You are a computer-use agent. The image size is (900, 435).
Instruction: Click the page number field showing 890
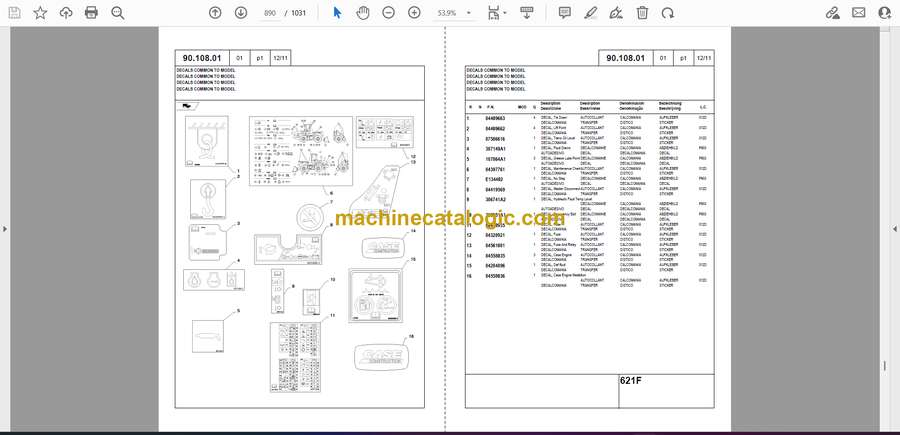click(x=269, y=13)
